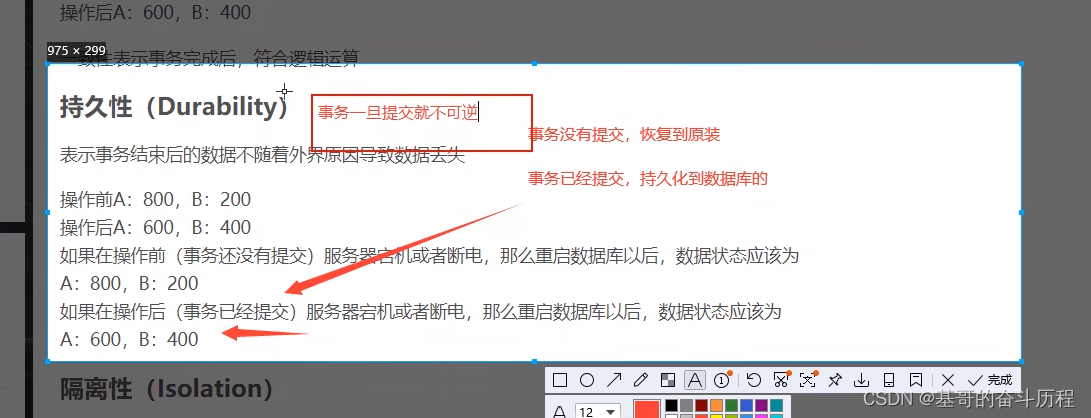Image resolution: width=1091 pixels, height=418 pixels.
Task: Send the screenshot to phone
Action: point(889,380)
